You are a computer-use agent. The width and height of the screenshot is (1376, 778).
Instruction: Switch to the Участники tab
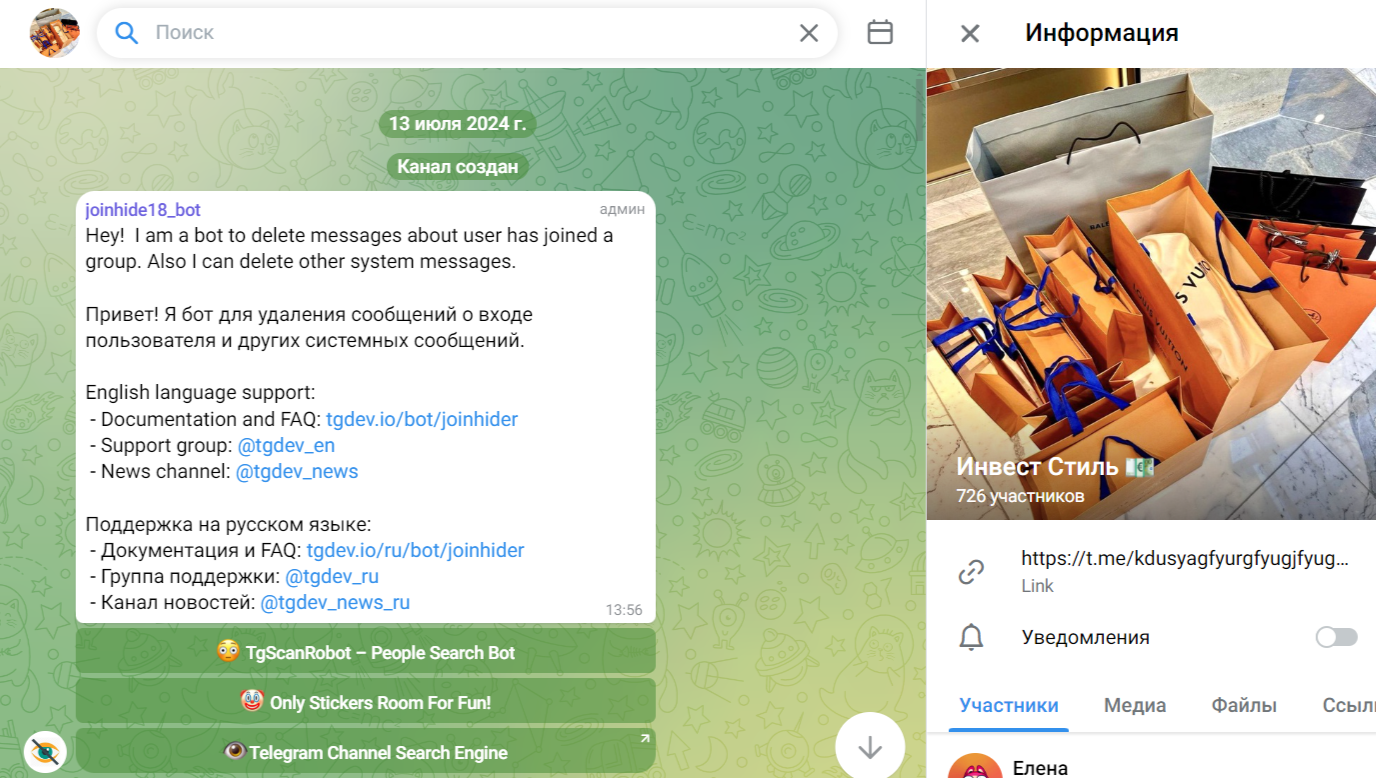(x=1009, y=705)
